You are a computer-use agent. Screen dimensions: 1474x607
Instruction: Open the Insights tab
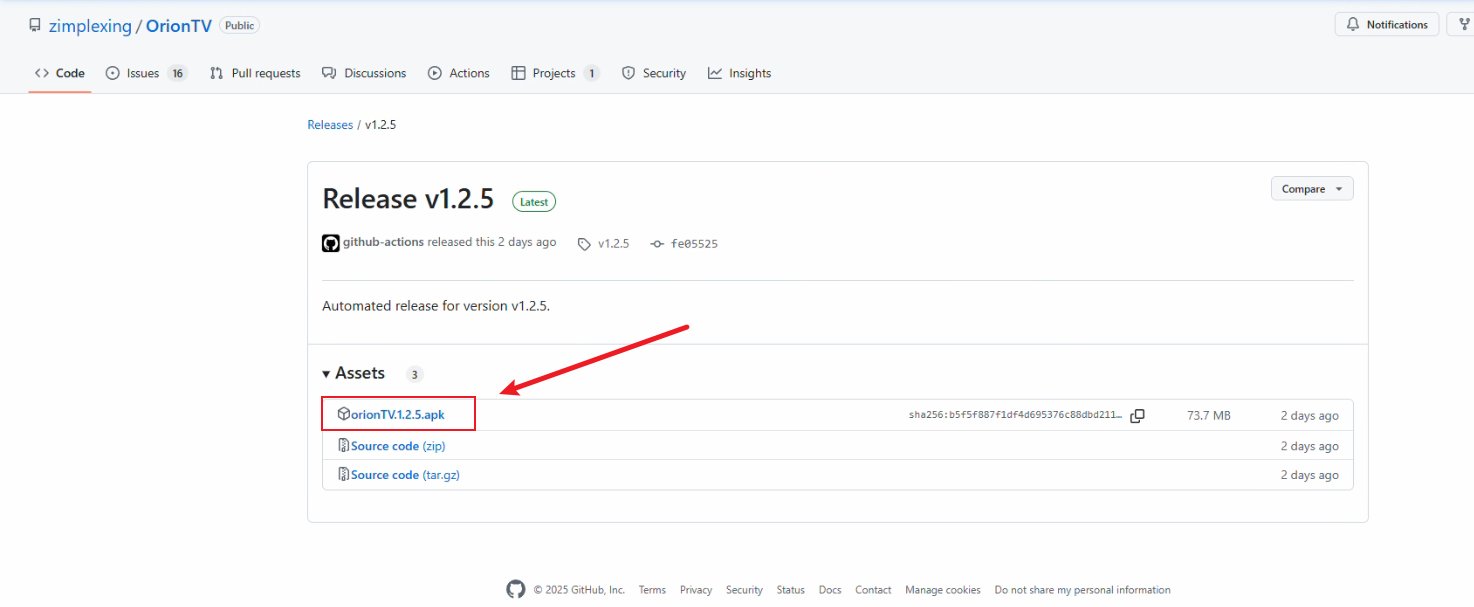(x=740, y=73)
